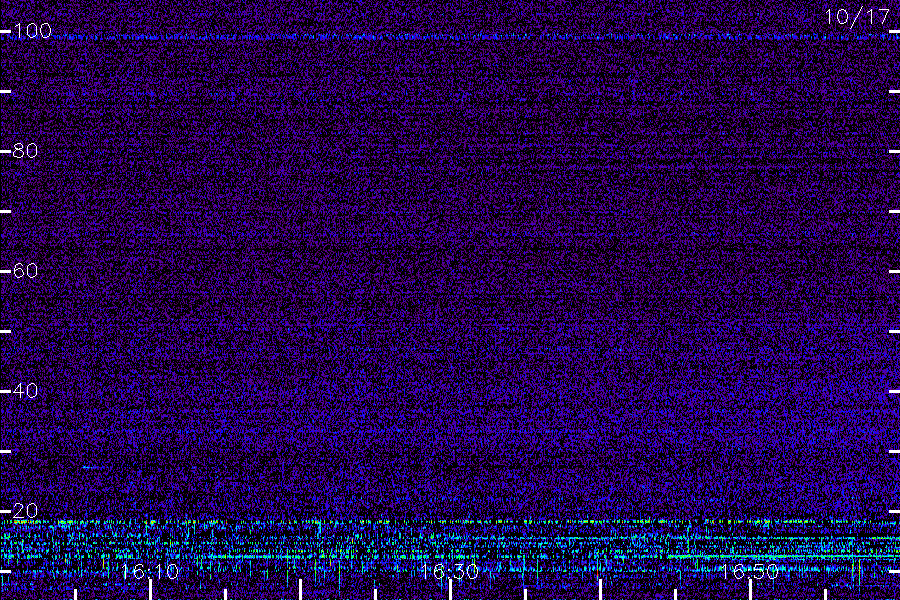This screenshot has height=600, width=900.
Task: Click the 100 frequency axis label
Action: point(32,30)
